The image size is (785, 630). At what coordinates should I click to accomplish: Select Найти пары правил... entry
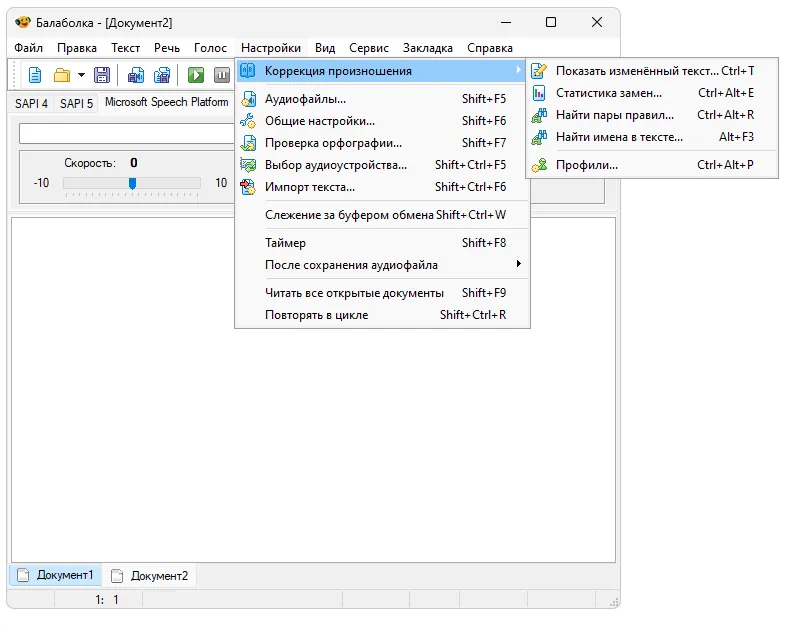tap(652, 115)
